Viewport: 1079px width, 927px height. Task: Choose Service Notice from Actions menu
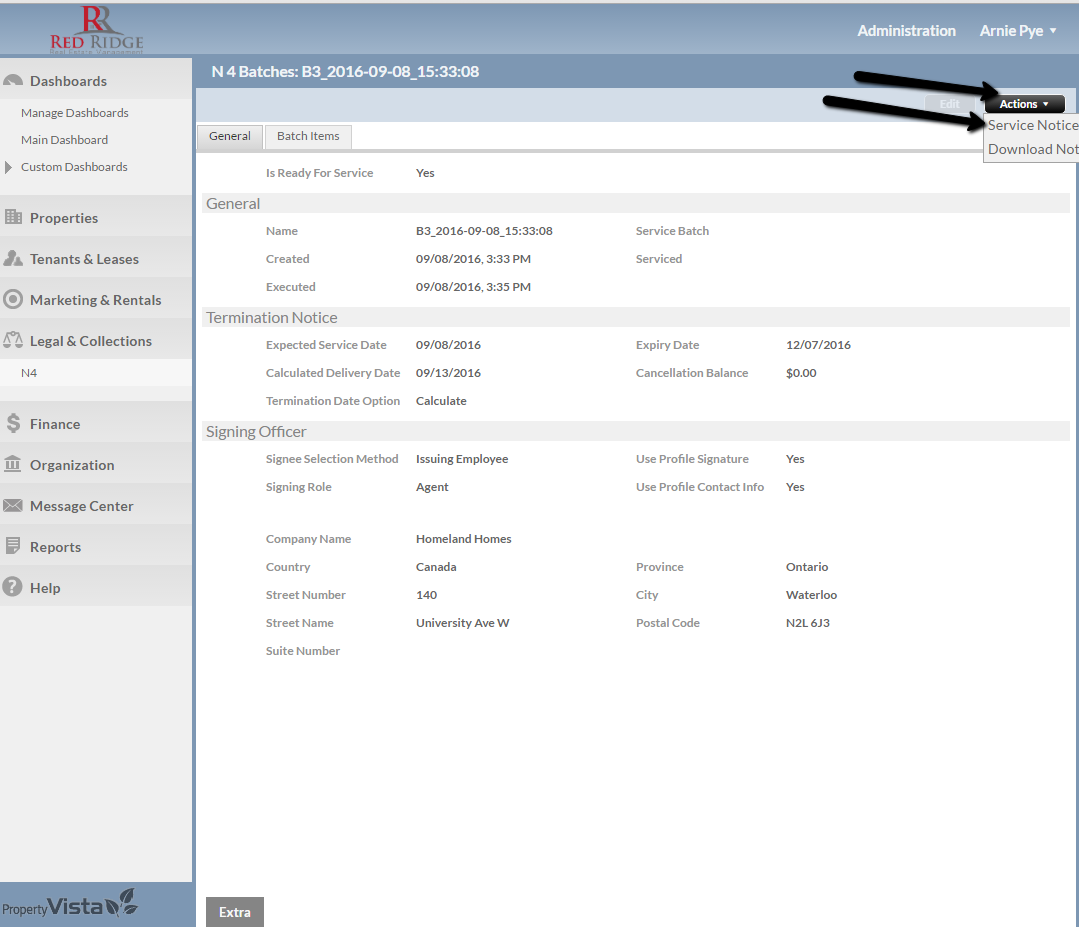coord(1032,125)
